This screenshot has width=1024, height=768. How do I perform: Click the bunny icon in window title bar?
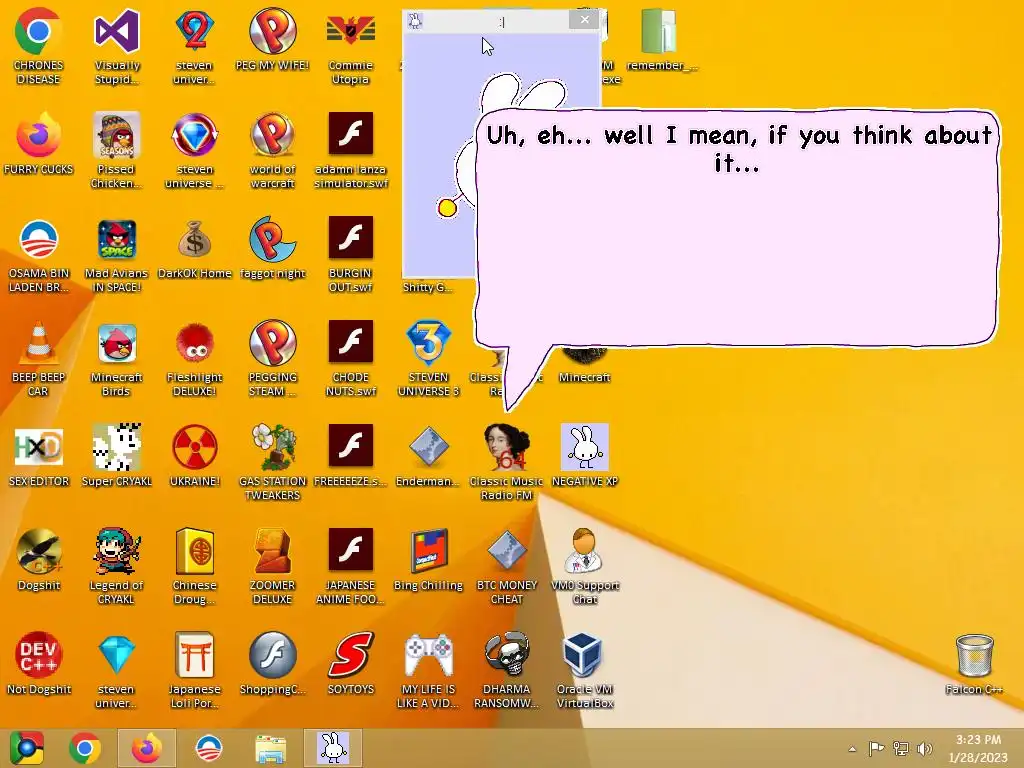point(415,21)
